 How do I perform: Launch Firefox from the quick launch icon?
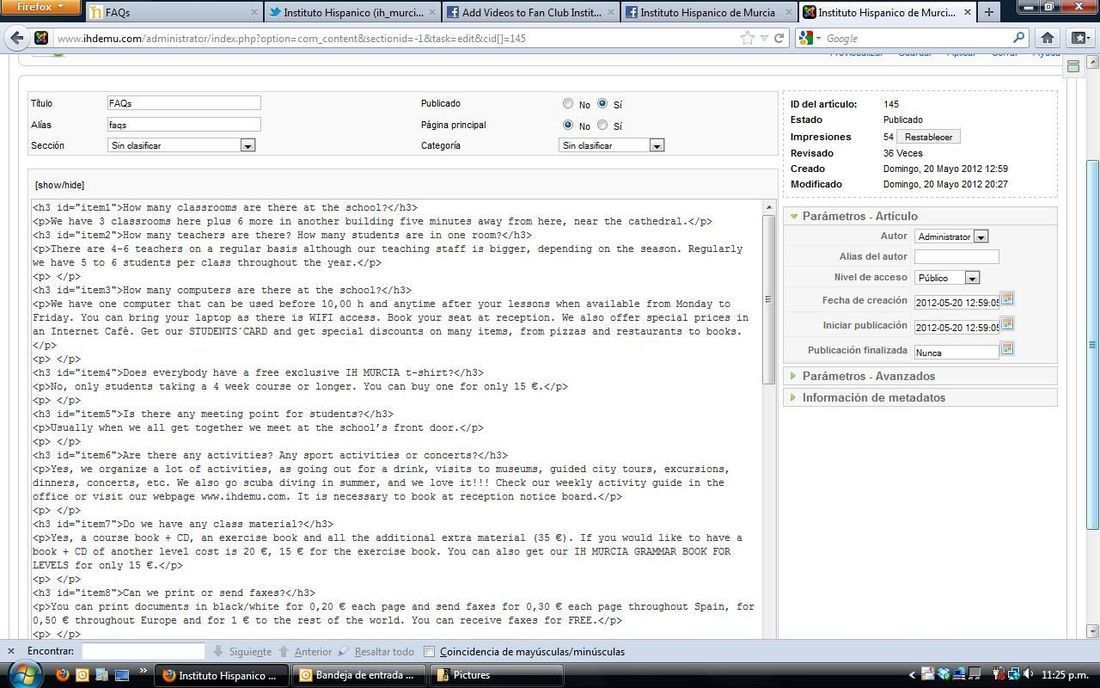(x=62, y=675)
